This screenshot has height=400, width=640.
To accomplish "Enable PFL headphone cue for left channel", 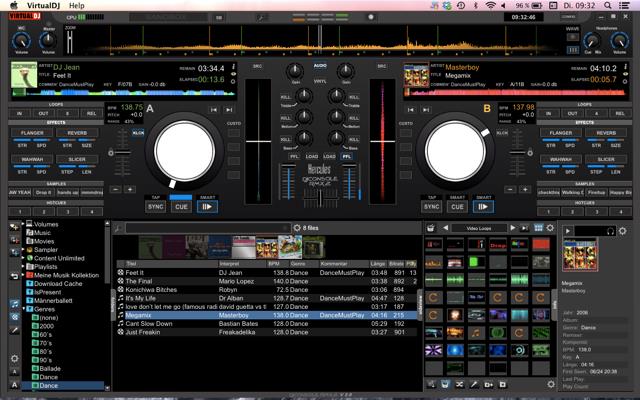I will tap(295, 156).
